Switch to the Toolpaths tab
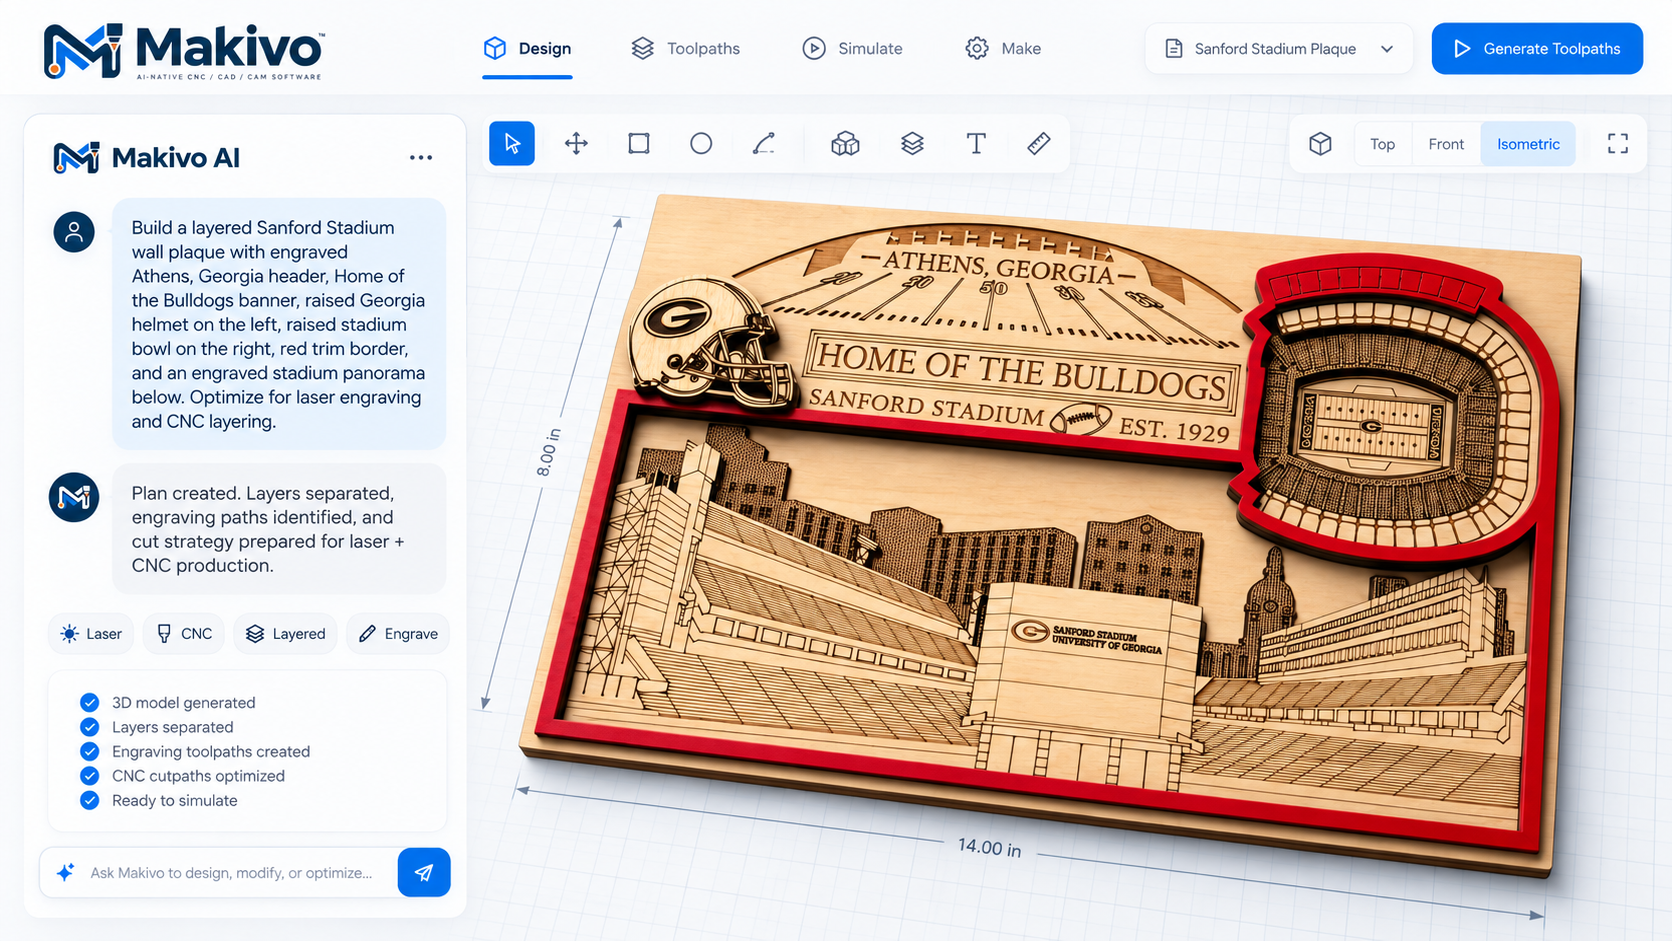This screenshot has width=1672, height=941. coord(686,49)
